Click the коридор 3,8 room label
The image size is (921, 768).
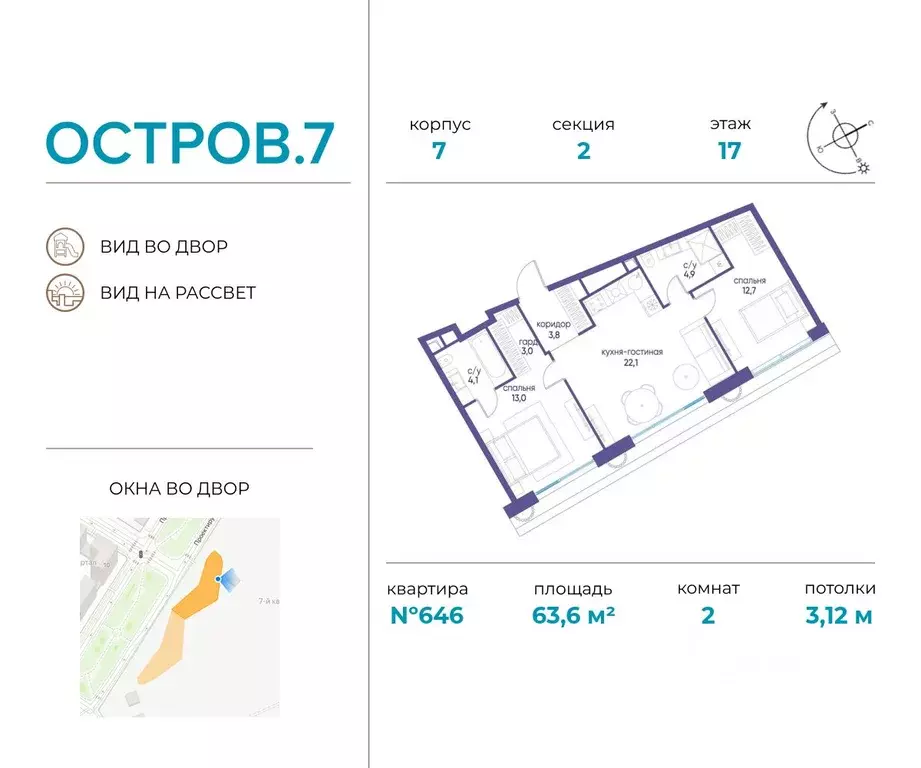click(553, 329)
